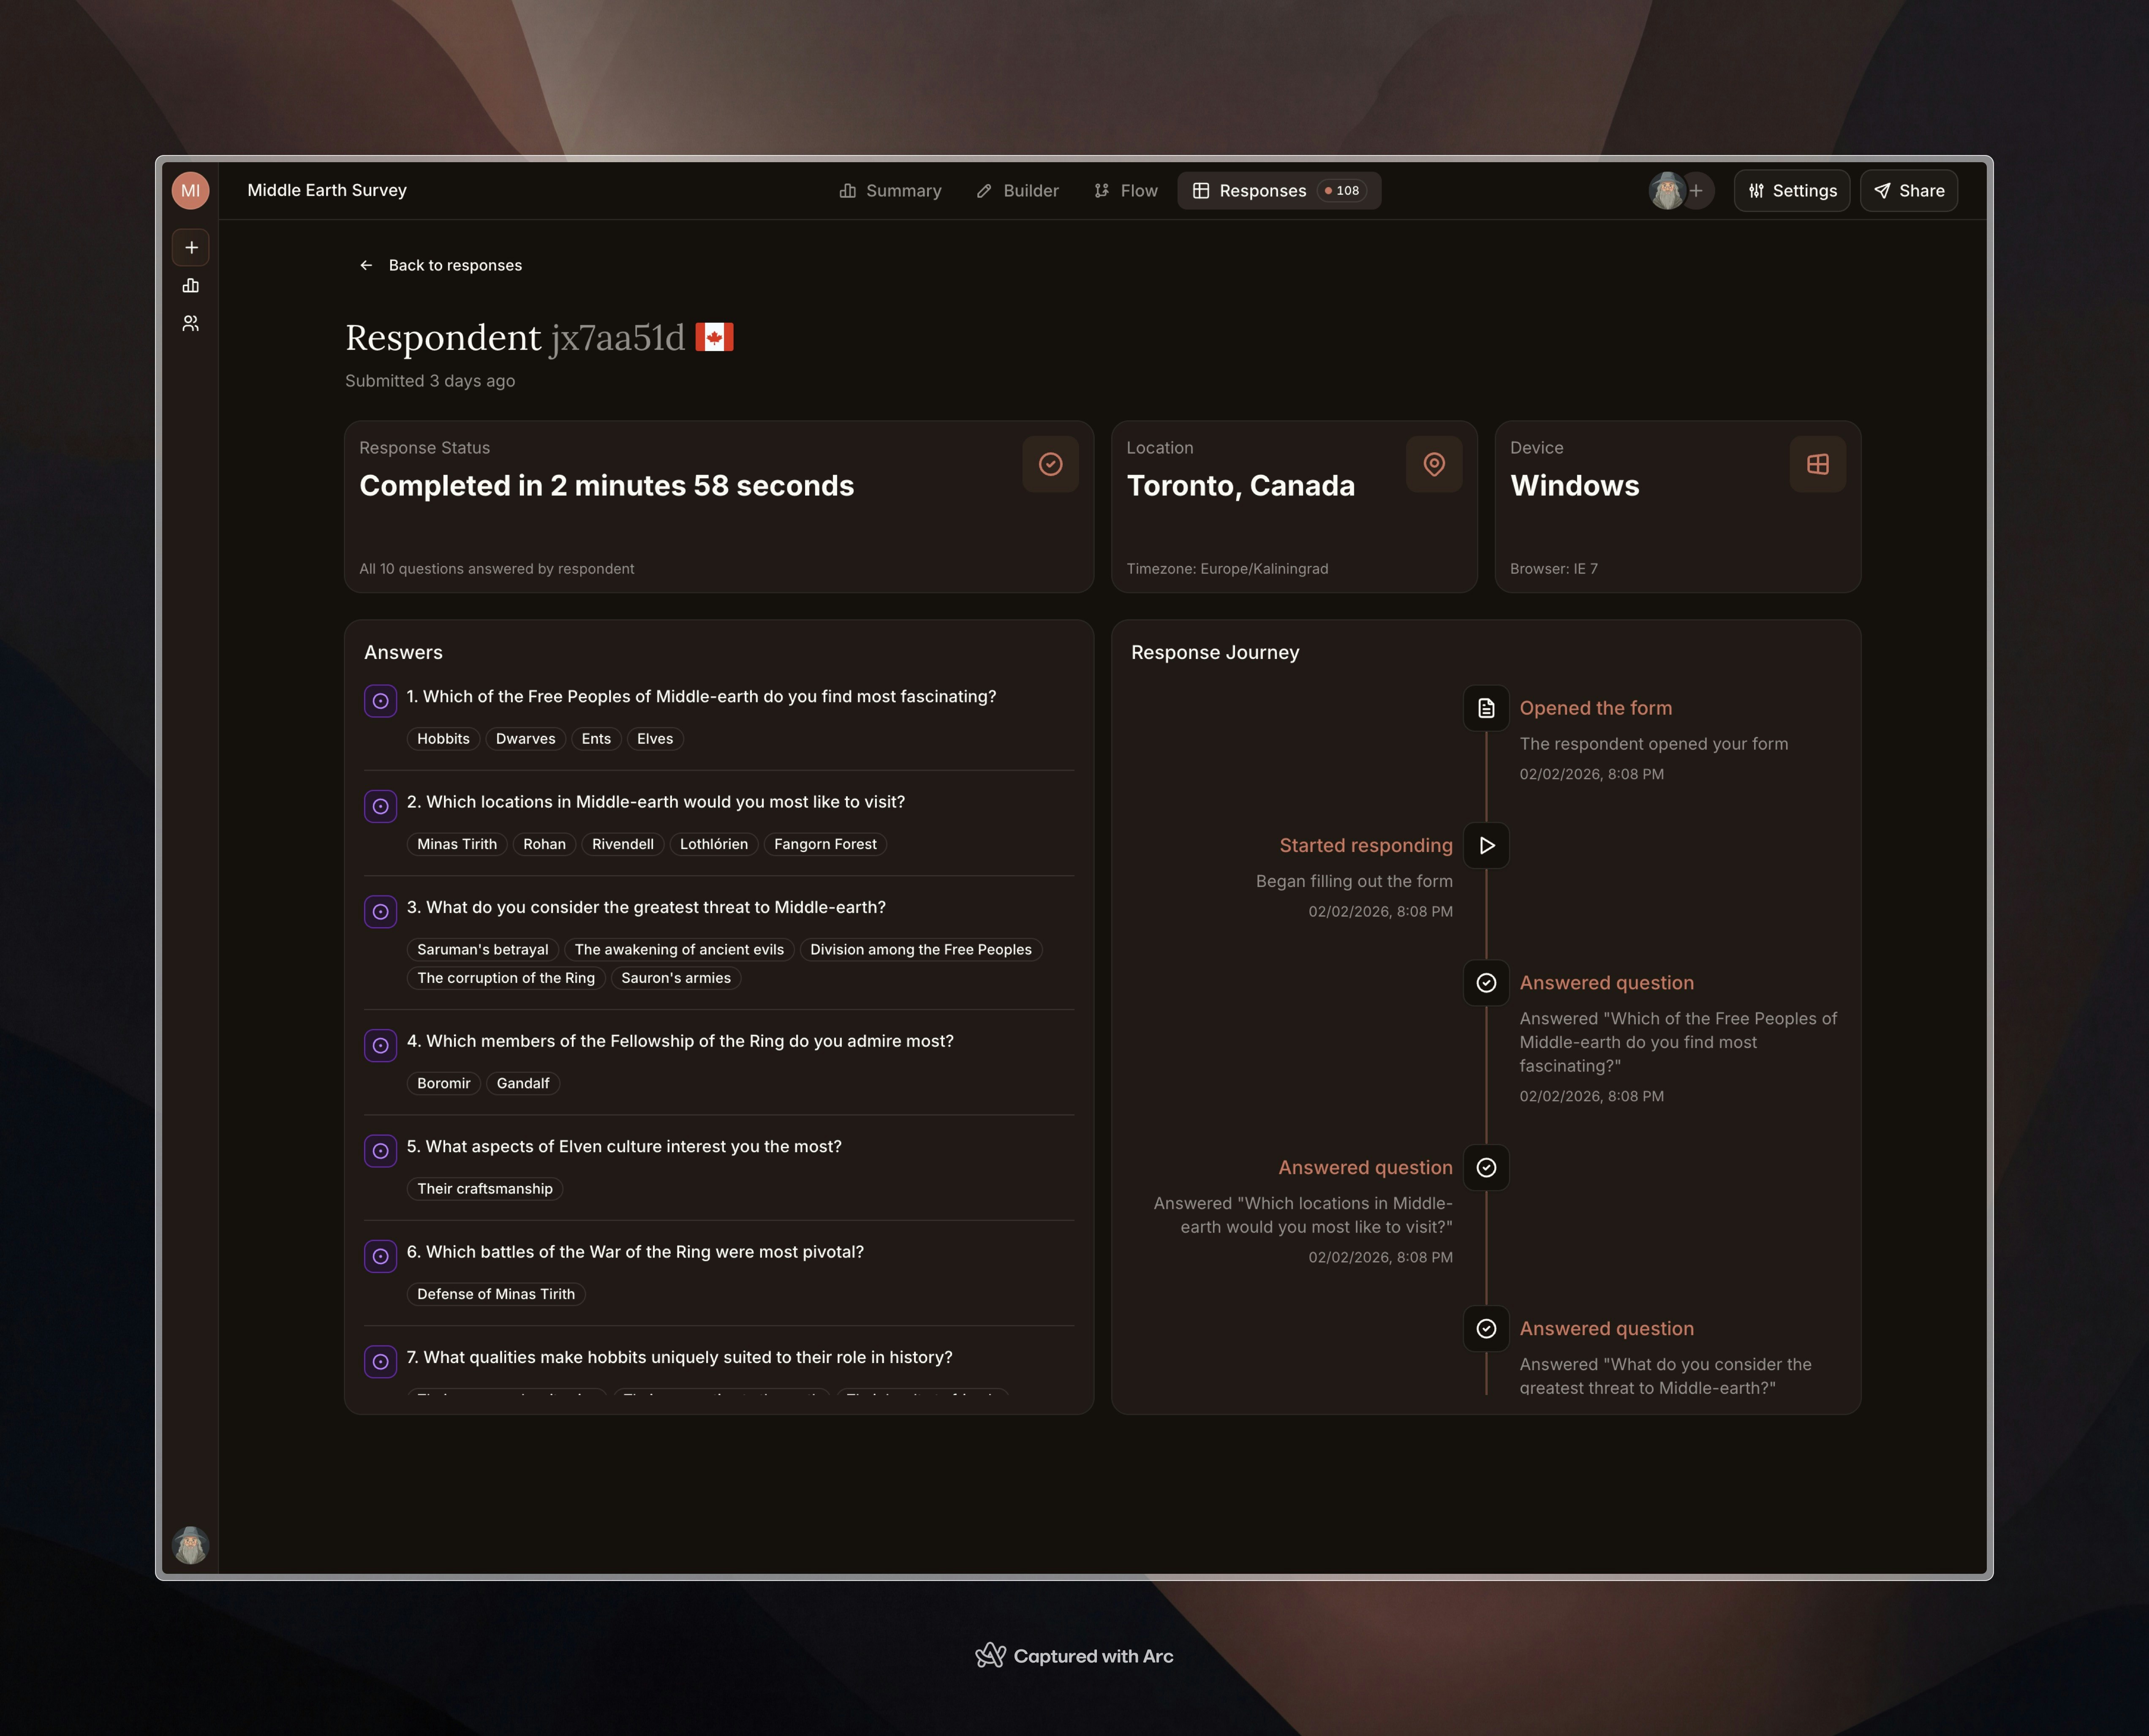This screenshot has width=2149, height=1736.
Task: Click the checkmark icon on first Answered question entry
Action: click(1486, 982)
